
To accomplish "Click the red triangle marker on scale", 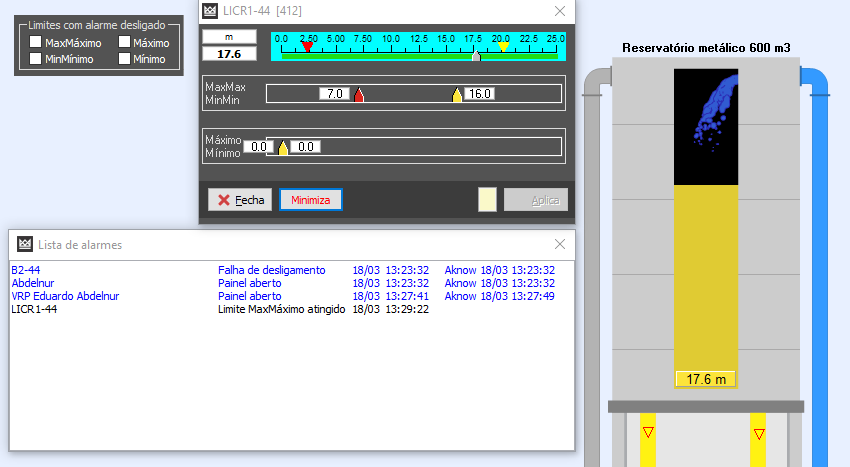I will pyautogui.click(x=307, y=47).
